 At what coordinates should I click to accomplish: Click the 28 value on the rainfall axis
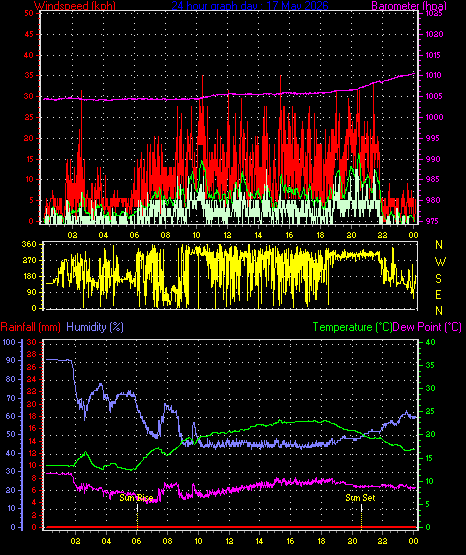pos(32,354)
